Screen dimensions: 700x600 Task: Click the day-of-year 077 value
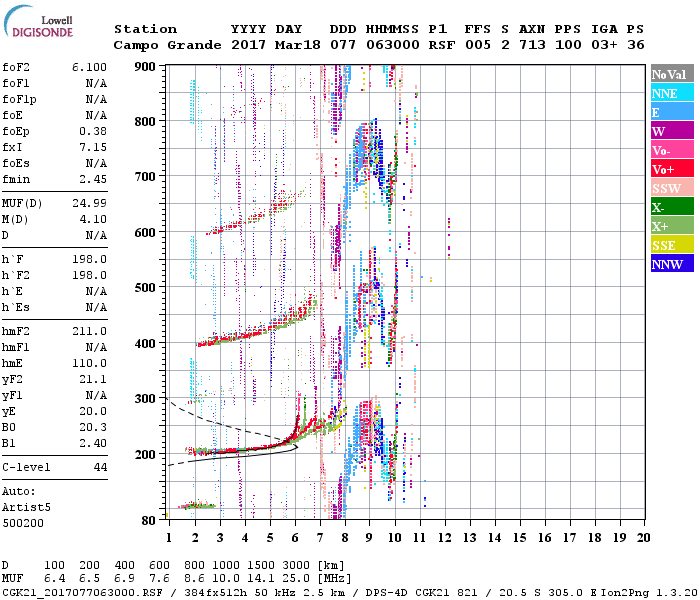coord(343,45)
